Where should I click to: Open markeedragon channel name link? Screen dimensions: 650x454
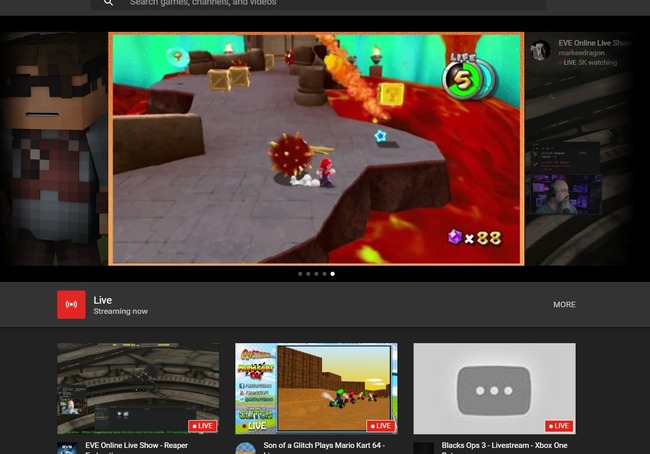581,53
